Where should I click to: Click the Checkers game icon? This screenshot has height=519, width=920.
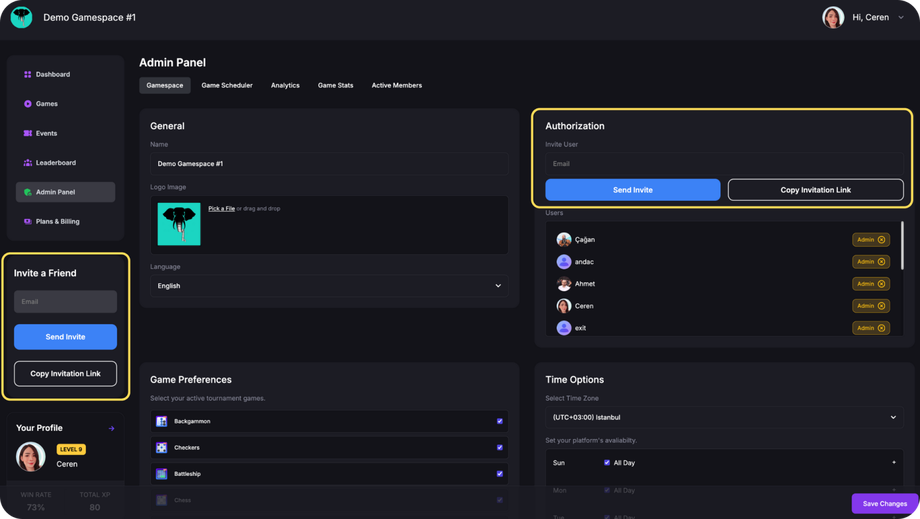click(x=162, y=447)
